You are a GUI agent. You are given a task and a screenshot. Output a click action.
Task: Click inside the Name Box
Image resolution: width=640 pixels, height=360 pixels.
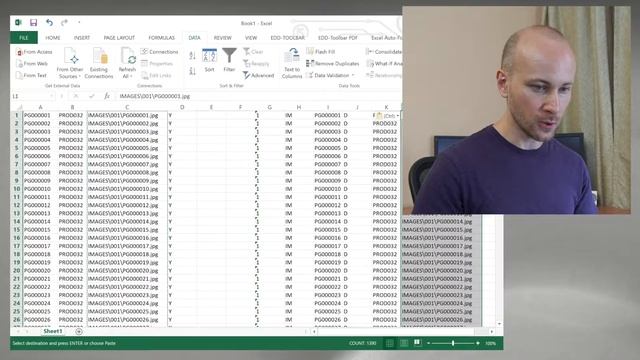pos(29,96)
